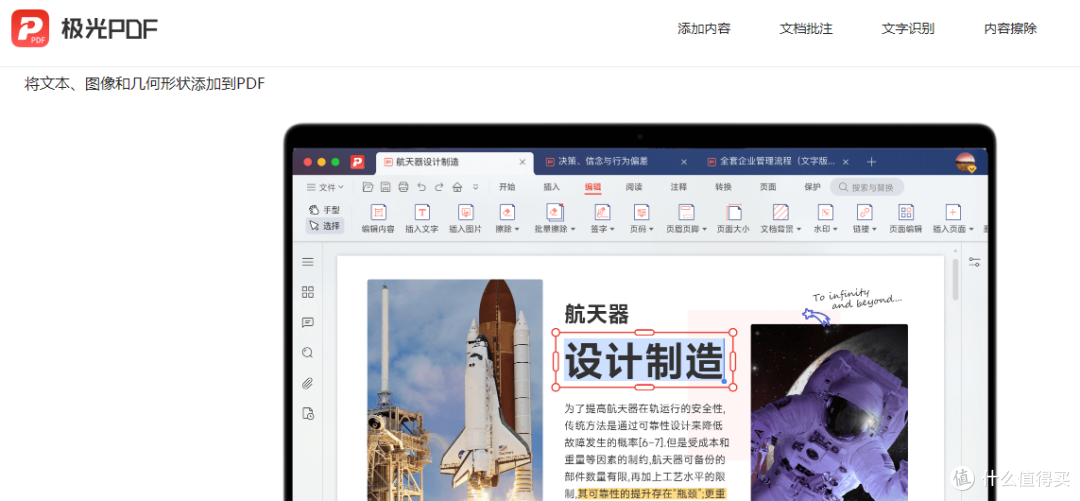This screenshot has height=501, width=1080.
Task: Open the 页面 ribbon tab
Action: tap(768, 187)
